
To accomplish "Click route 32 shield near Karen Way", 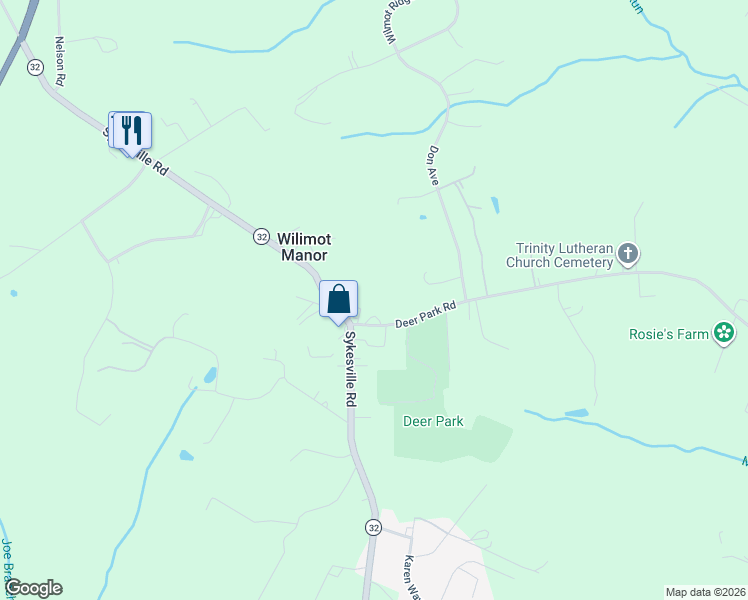I will 374,528.
